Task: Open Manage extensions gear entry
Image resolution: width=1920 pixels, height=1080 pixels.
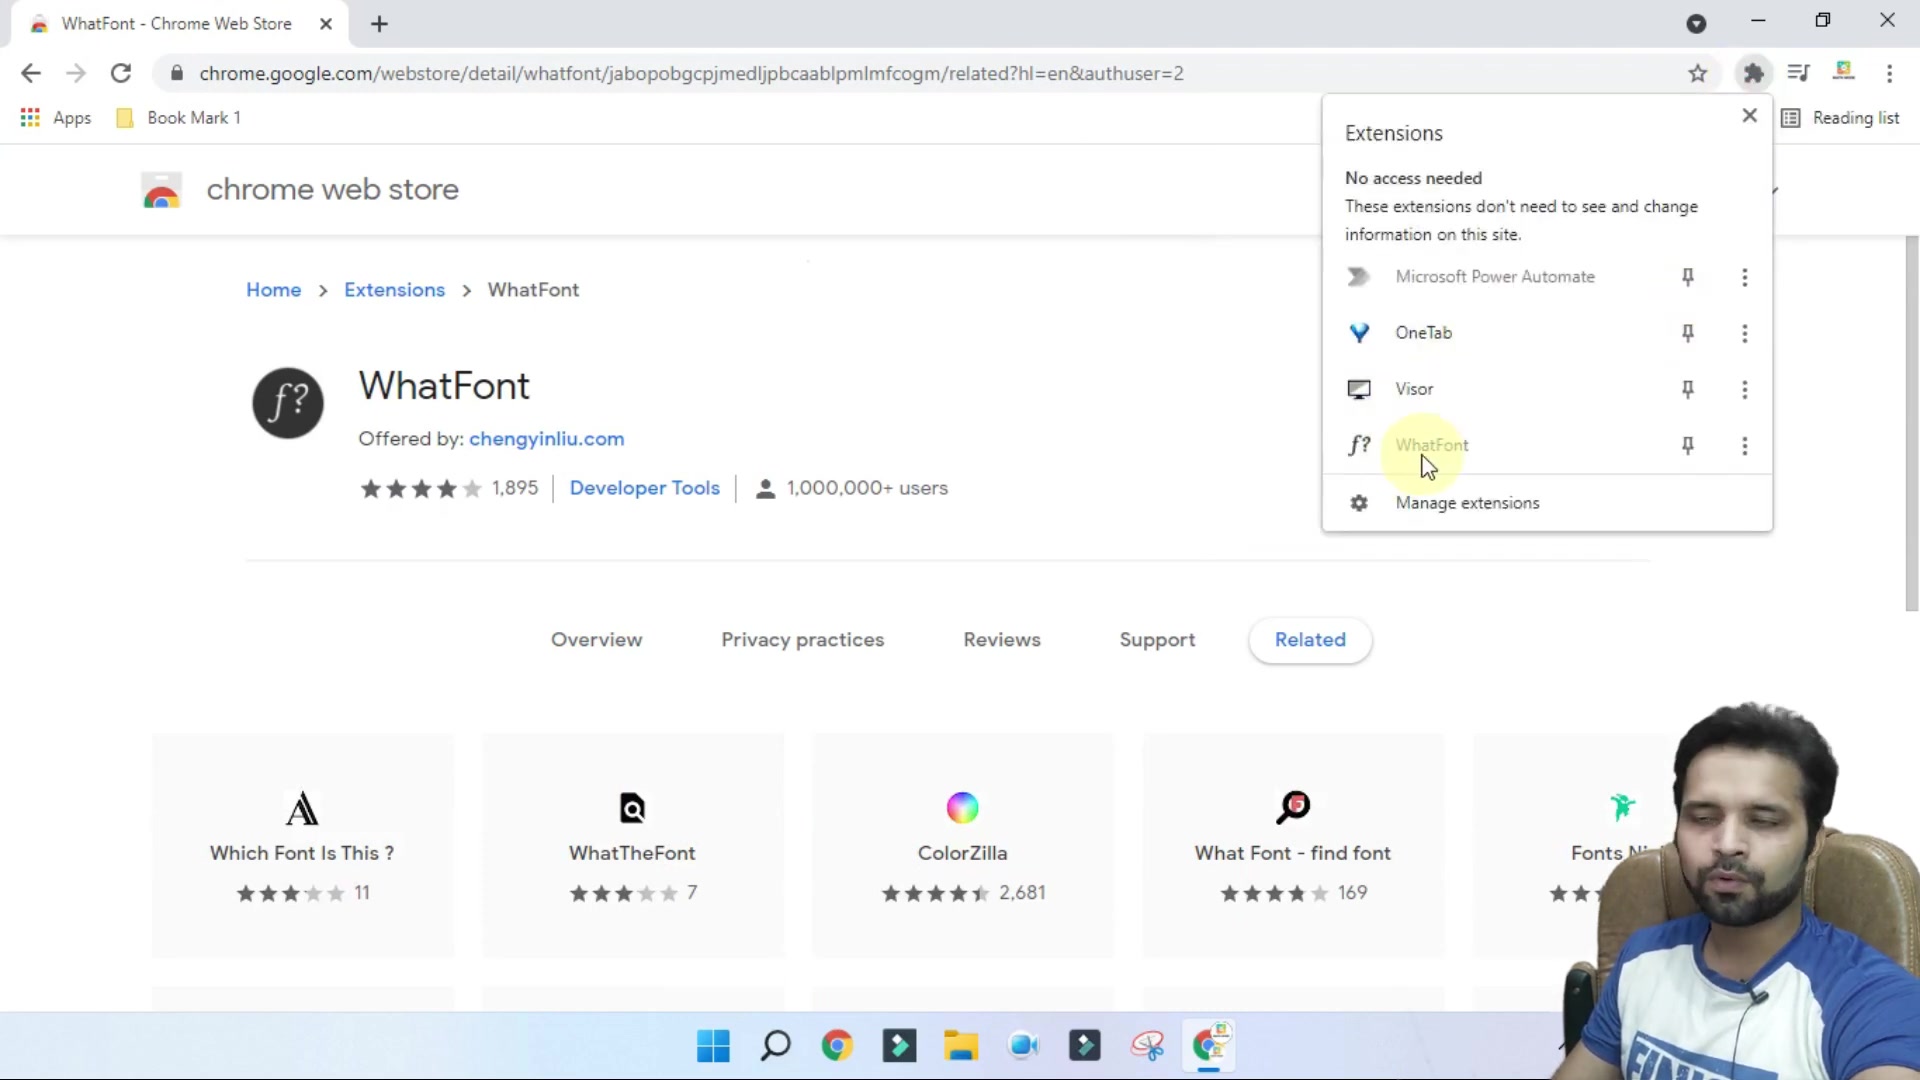Action: (1546, 503)
